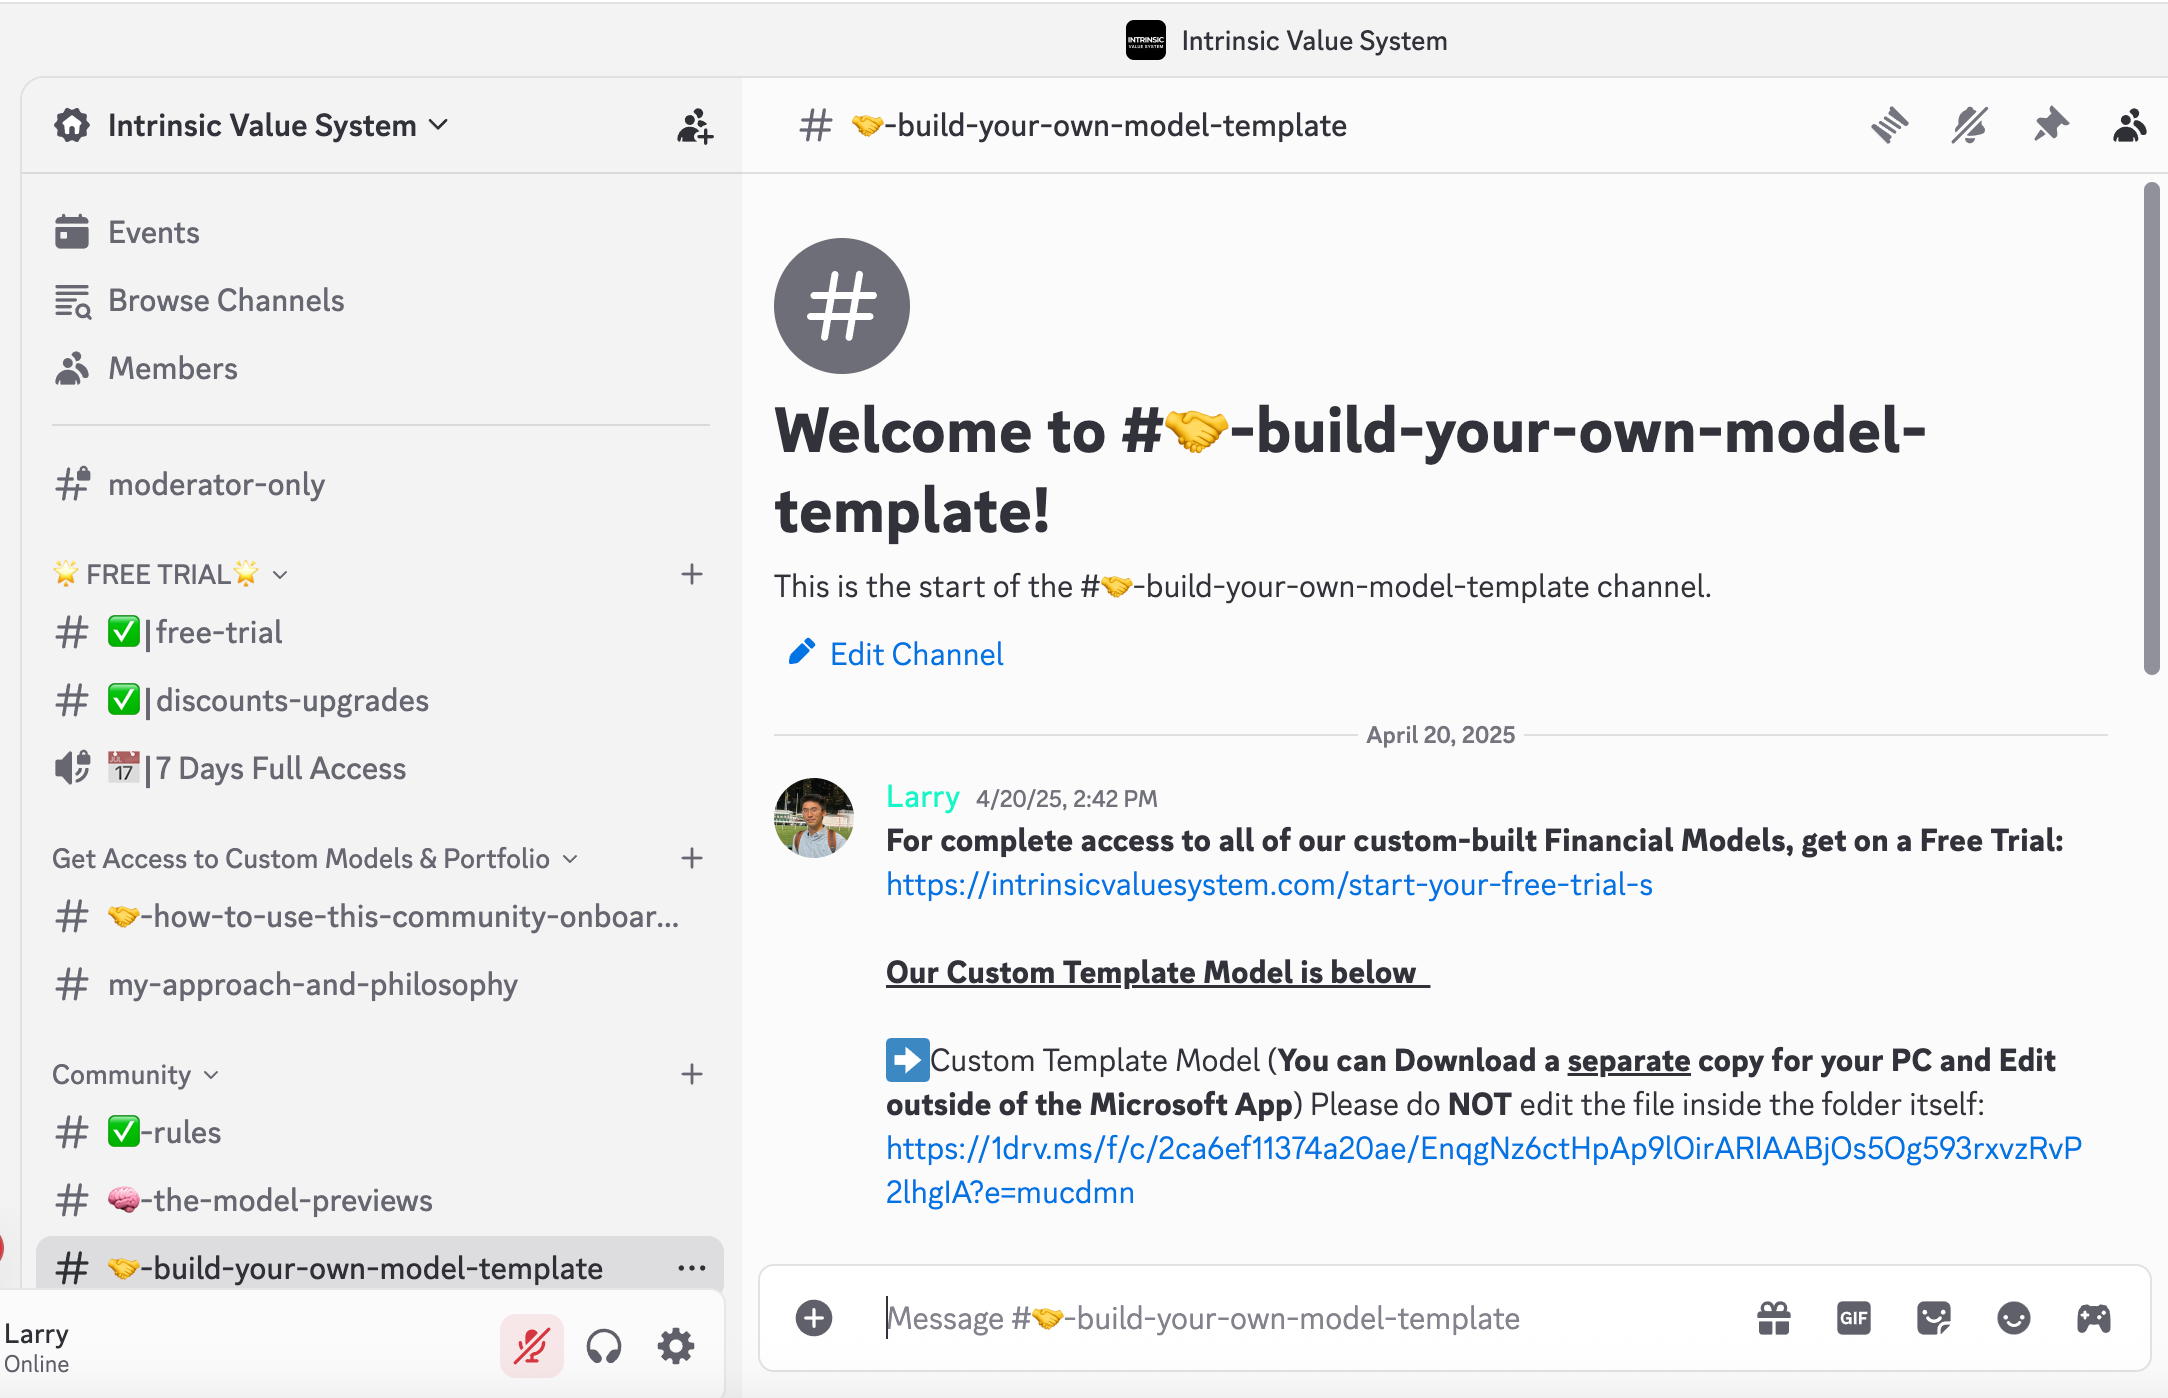
Task: Open Events in the sidebar
Action: coord(380,232)
